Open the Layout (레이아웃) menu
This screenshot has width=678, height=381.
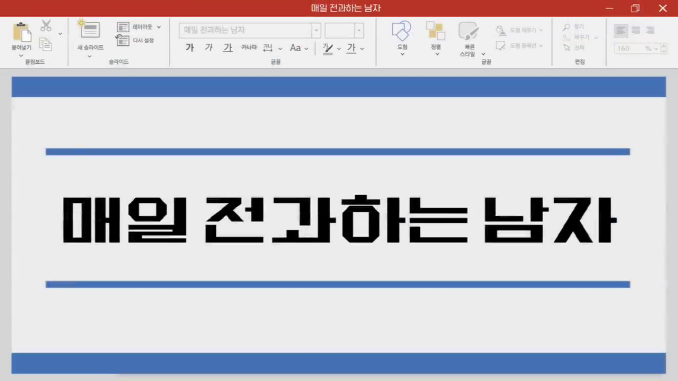139,27
